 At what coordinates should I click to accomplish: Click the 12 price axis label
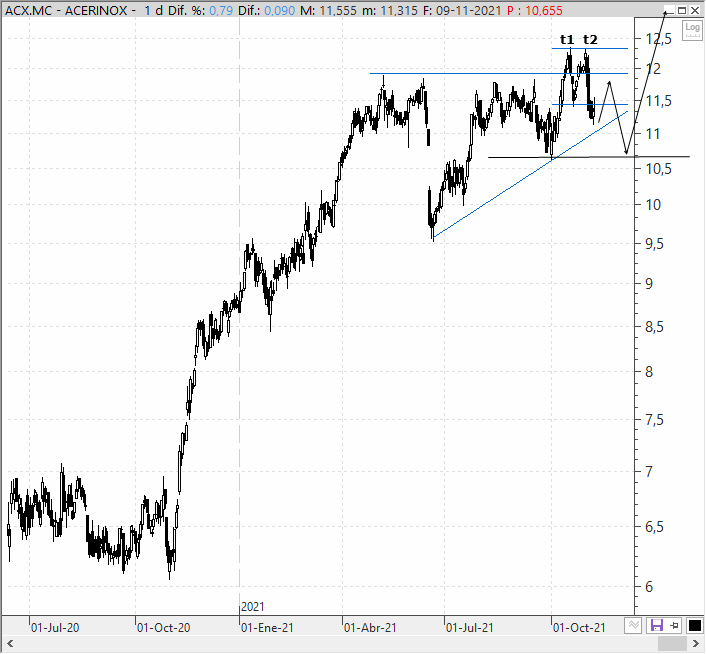pos(653,69)
